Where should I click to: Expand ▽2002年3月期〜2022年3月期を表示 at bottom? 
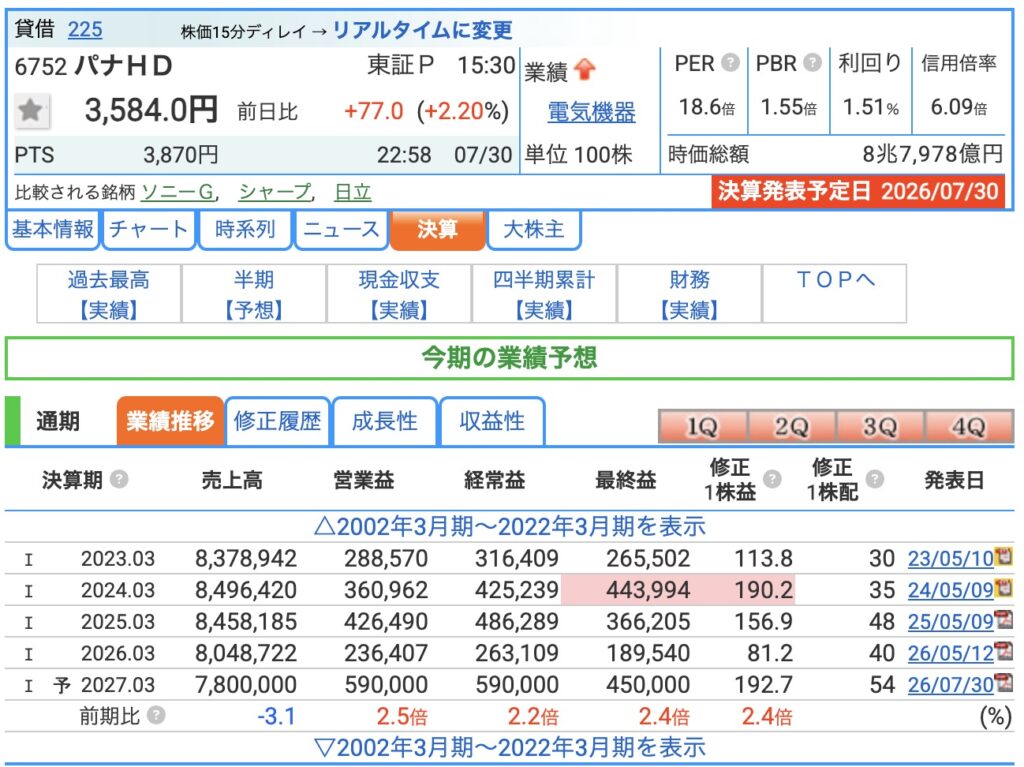[509, 747]
